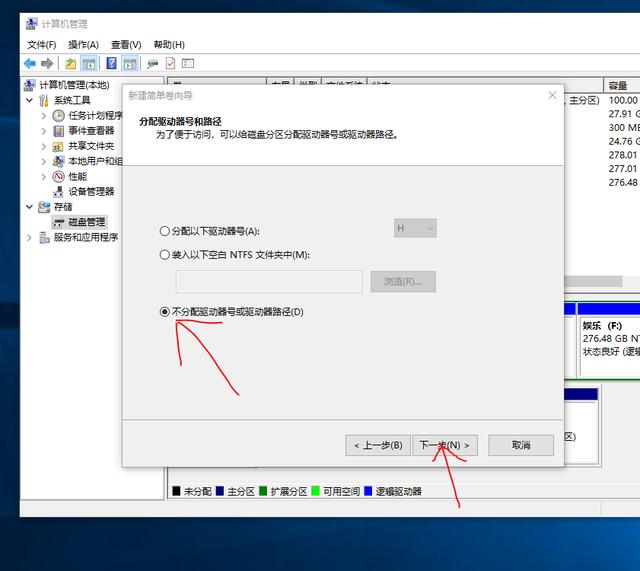
Task: Open the 文件(F) menu
Action: pyautogui.click(x=42, y=44)
